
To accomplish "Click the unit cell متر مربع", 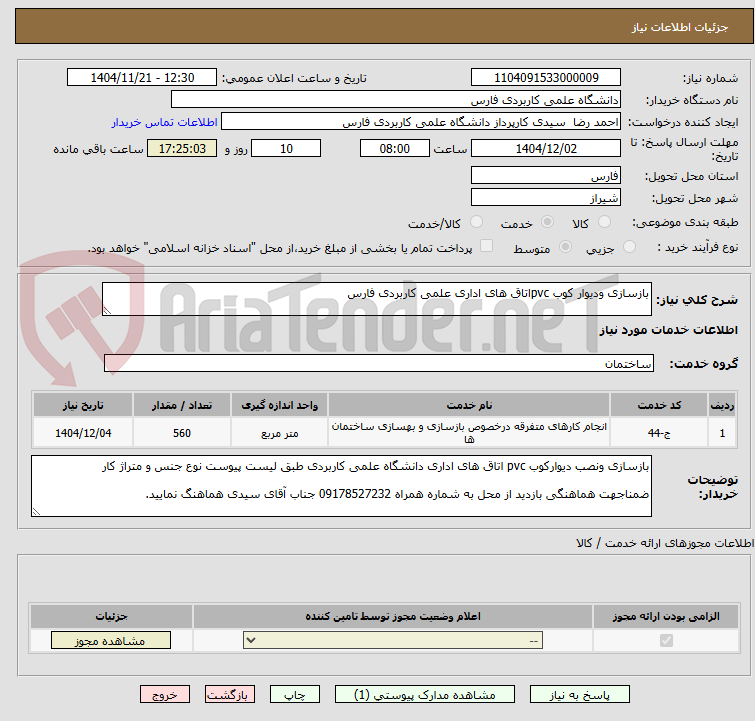I will point(280,433).
